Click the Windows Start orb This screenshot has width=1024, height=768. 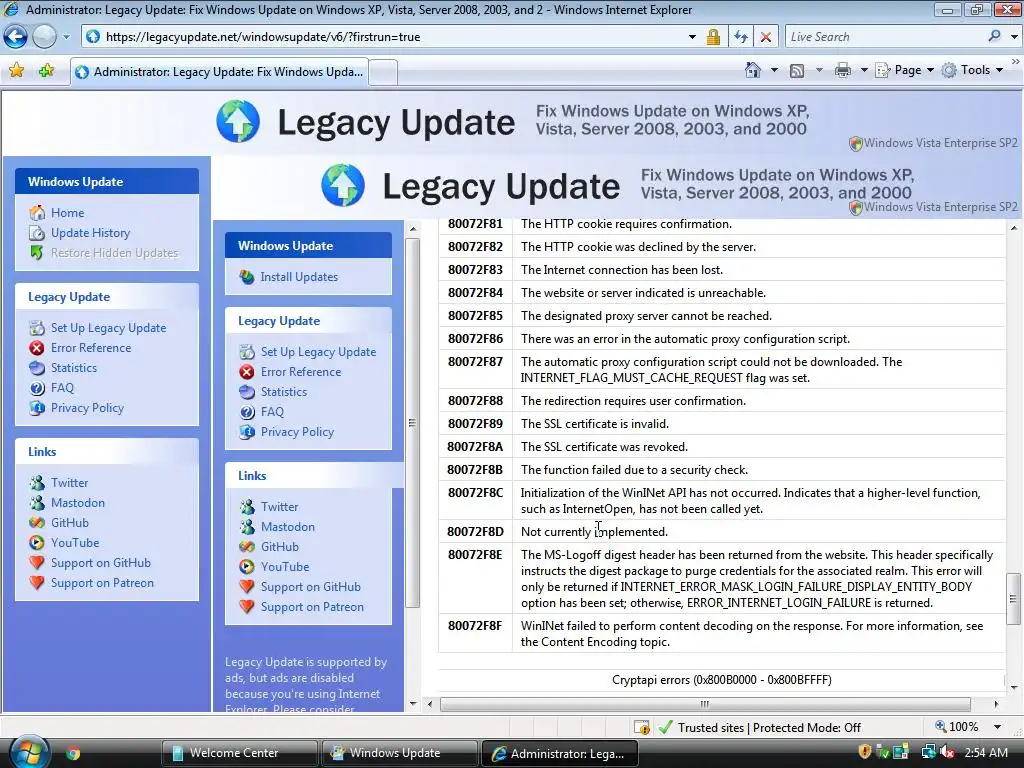(29, 752)
